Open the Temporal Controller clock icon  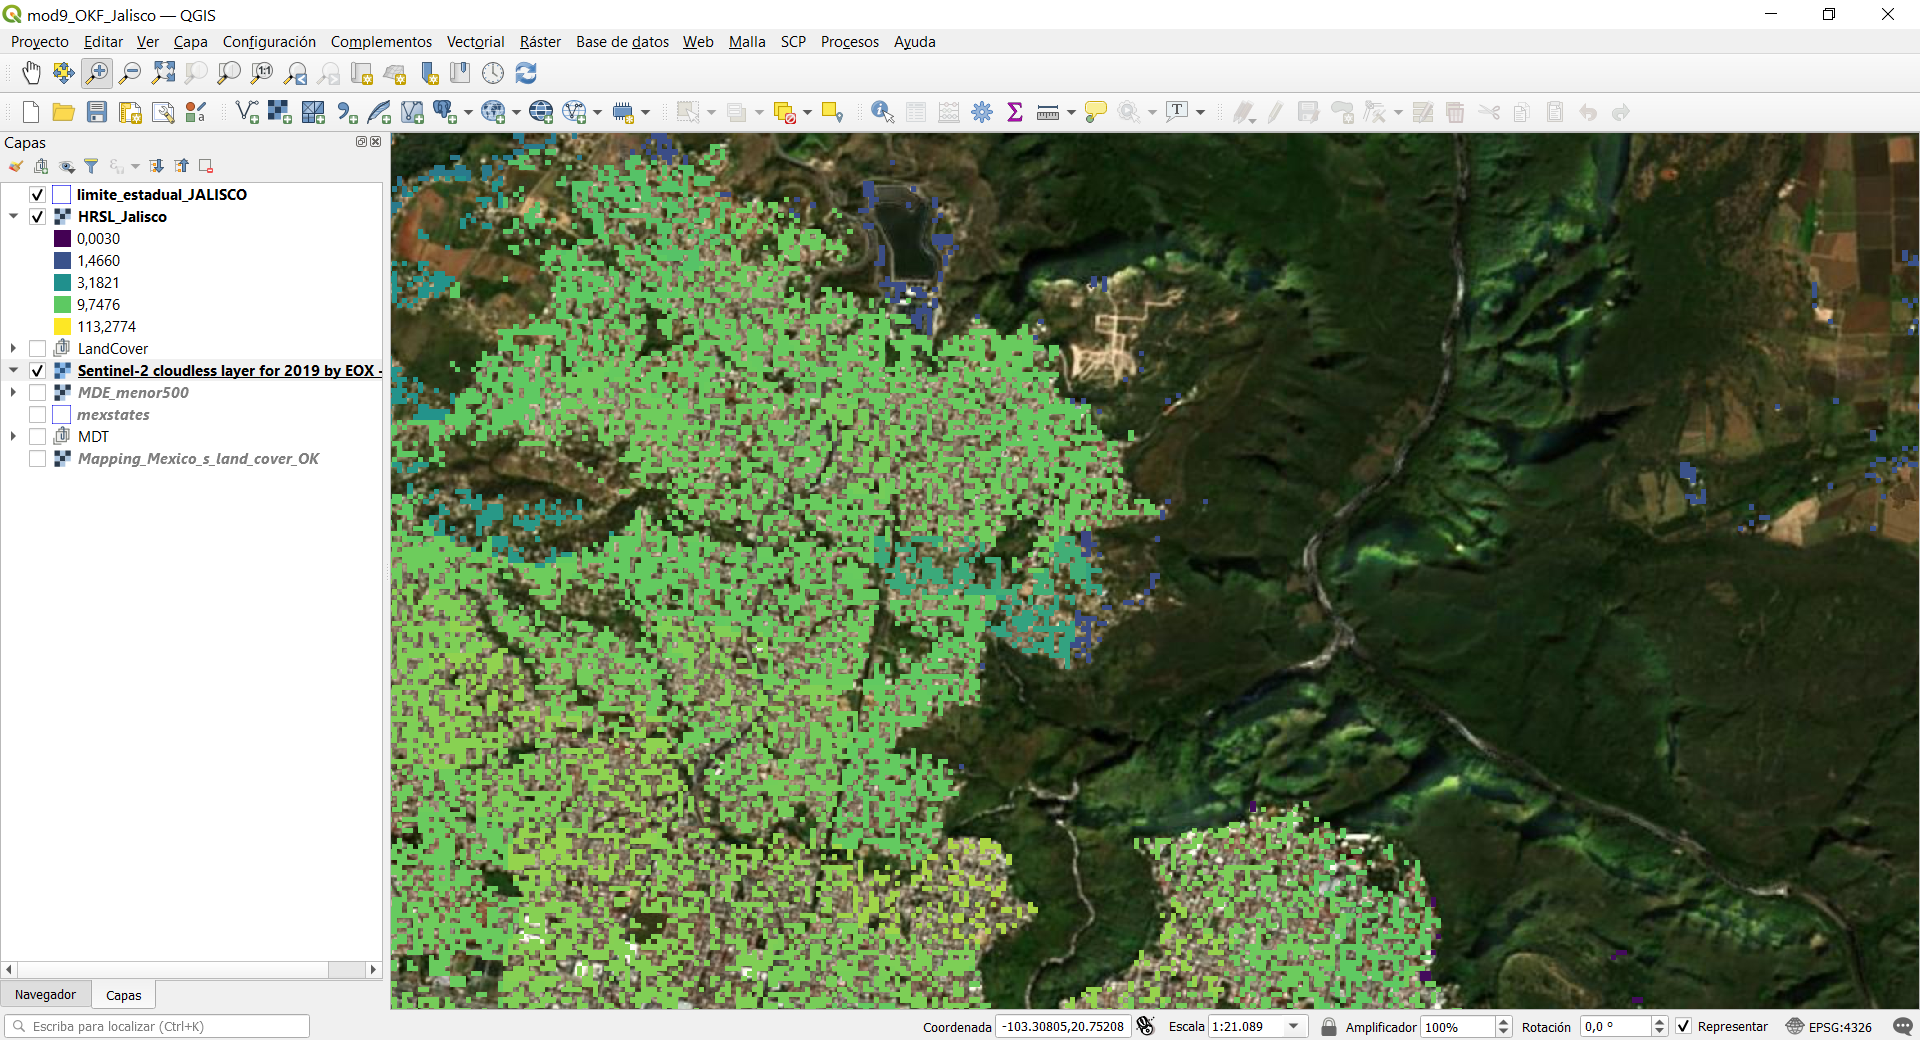493,73
